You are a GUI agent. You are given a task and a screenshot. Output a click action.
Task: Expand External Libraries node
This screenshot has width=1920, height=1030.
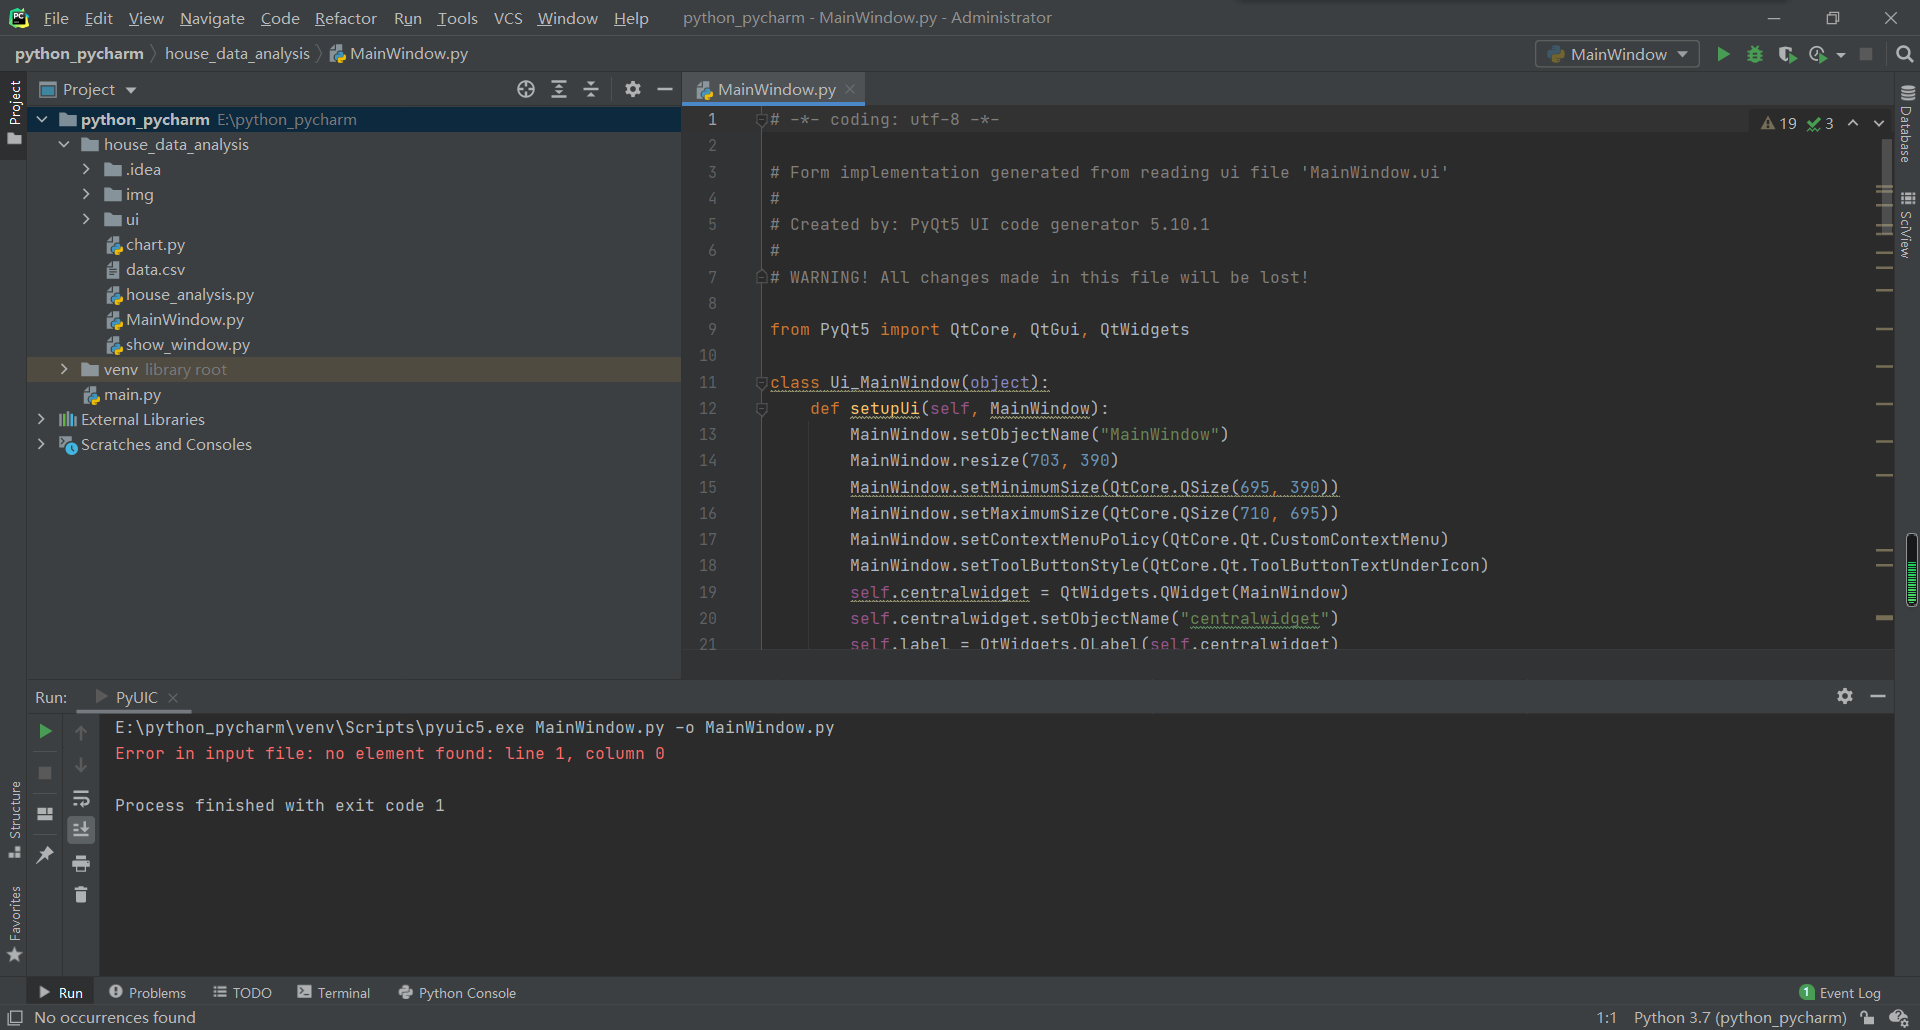point(41,419)
